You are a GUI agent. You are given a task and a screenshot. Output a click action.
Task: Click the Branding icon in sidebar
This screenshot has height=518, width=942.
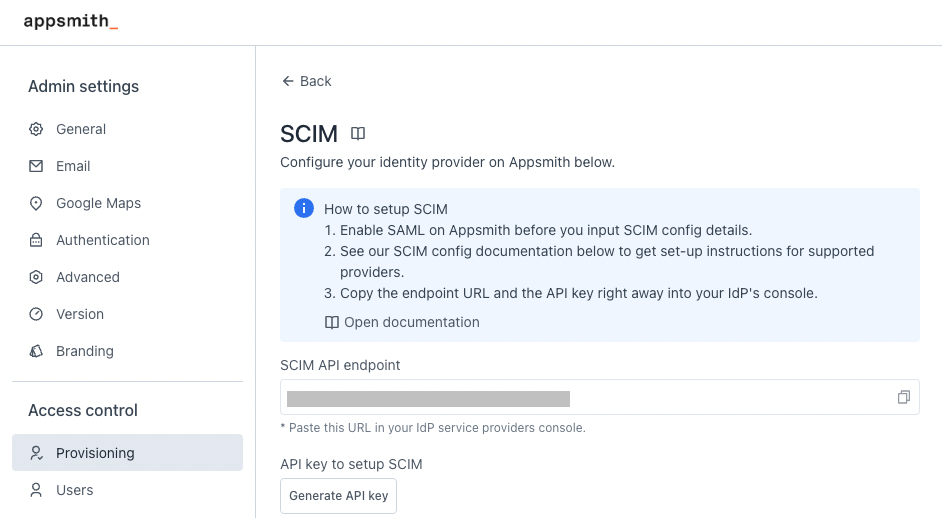click(36, 351)
